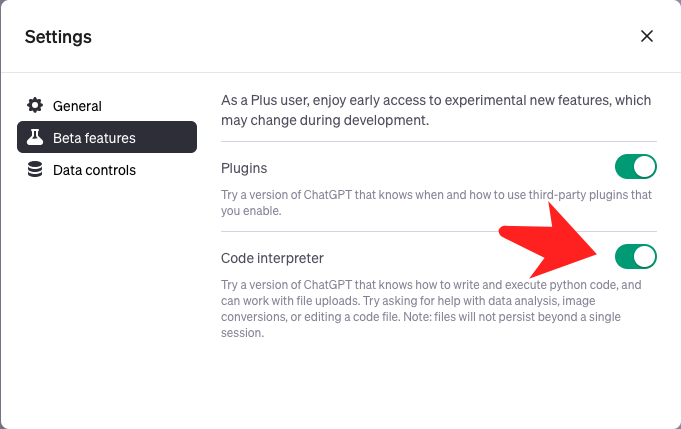Click the flask icon for Beta features
The width and height of the screenshot is (681, 429).
(35, 137)
